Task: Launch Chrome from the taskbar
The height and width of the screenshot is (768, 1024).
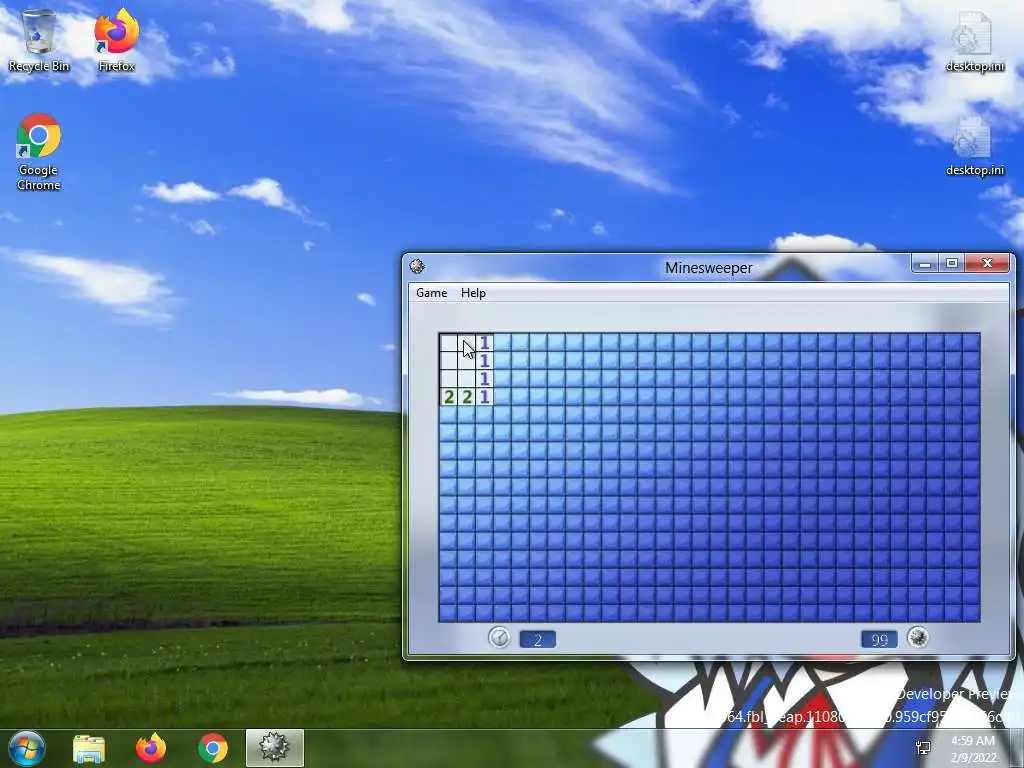Action: click(x=212, y=748)
